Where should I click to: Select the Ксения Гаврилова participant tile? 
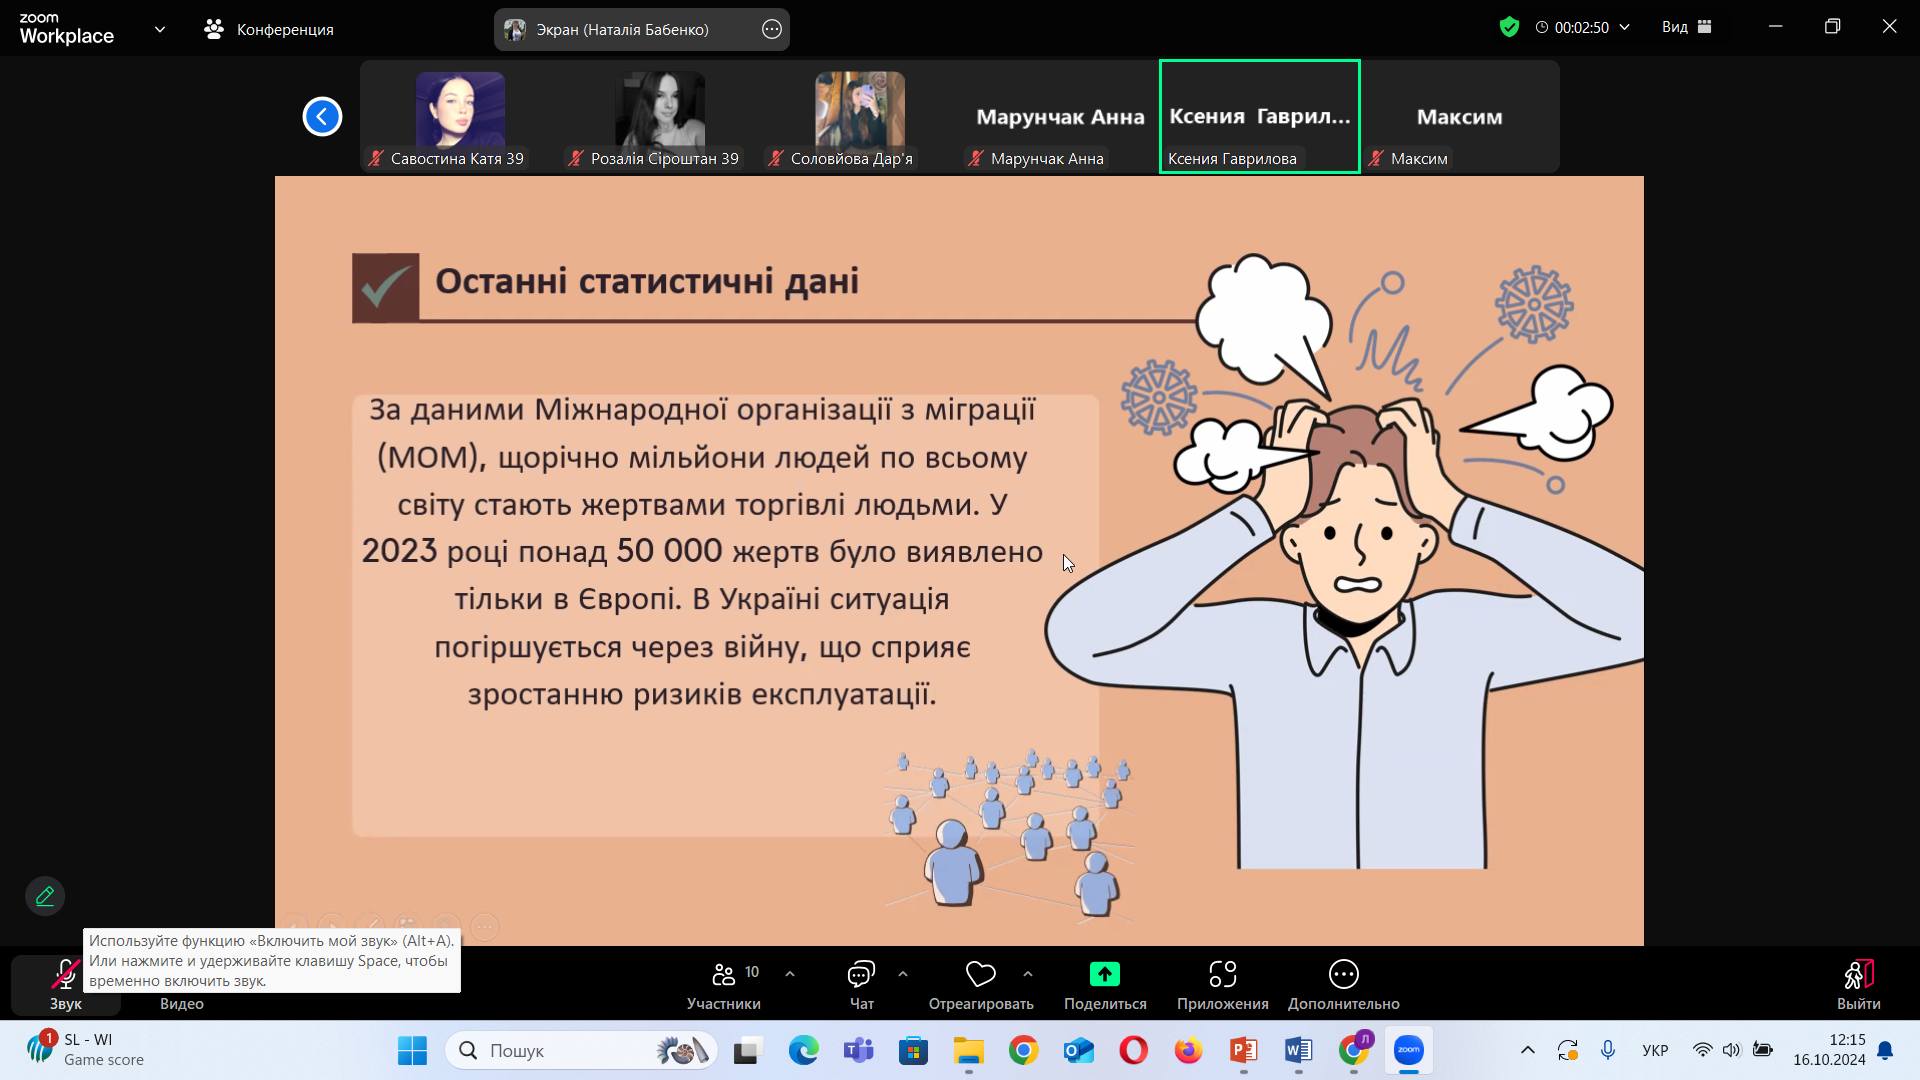click(1259, 116)
